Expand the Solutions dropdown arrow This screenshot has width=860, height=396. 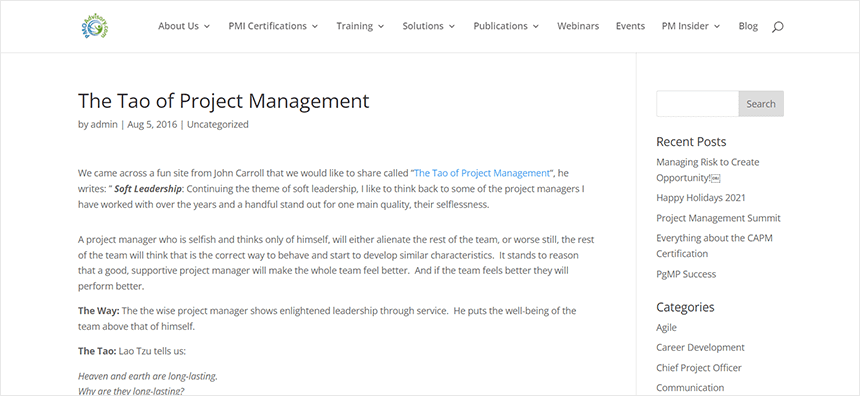[452, 26]
